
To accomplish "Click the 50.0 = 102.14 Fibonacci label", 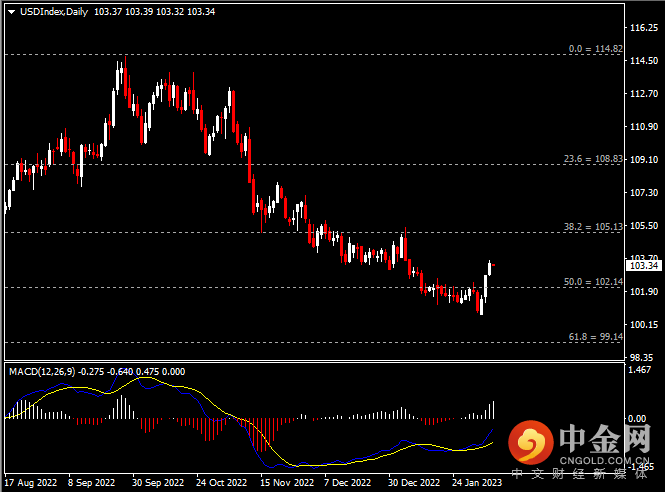I will (592, 282).
